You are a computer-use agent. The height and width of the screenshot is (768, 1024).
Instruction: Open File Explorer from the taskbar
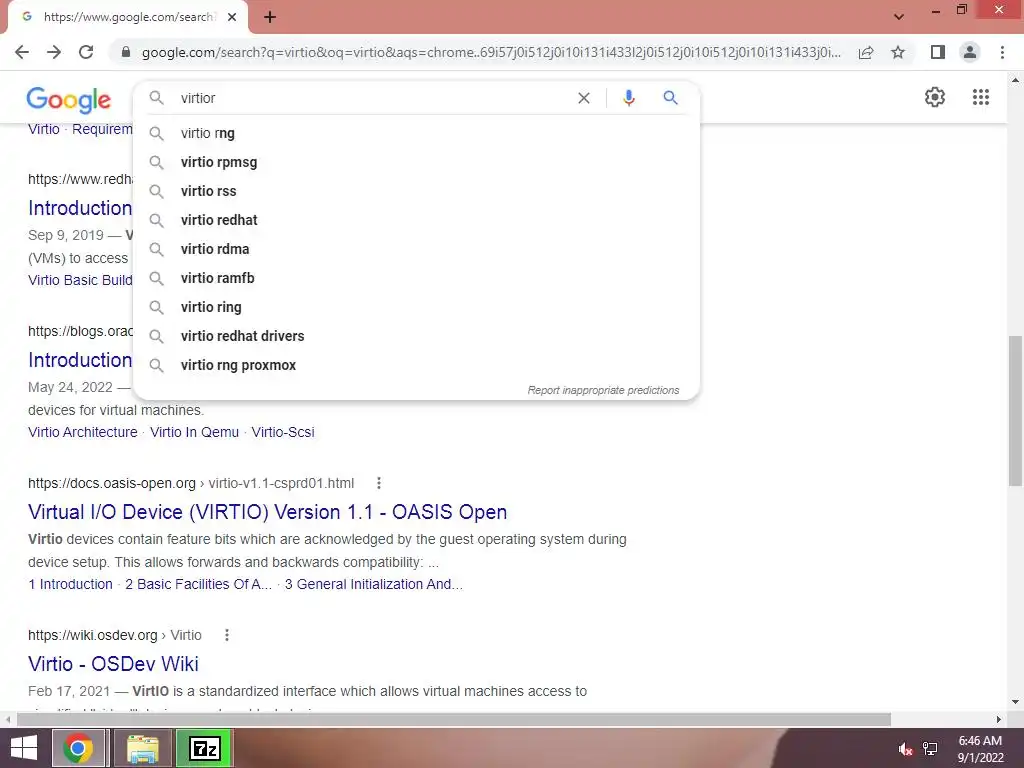[143, 748]
